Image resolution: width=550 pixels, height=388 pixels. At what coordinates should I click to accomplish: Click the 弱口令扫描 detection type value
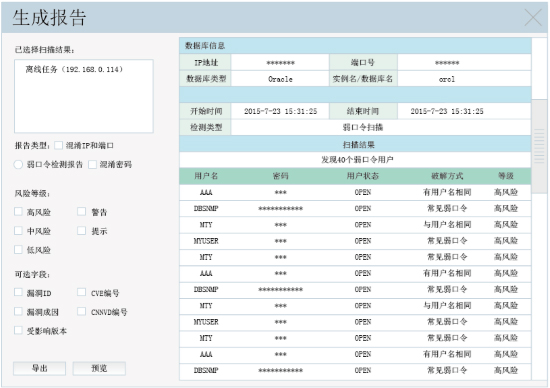click(363, 127)
